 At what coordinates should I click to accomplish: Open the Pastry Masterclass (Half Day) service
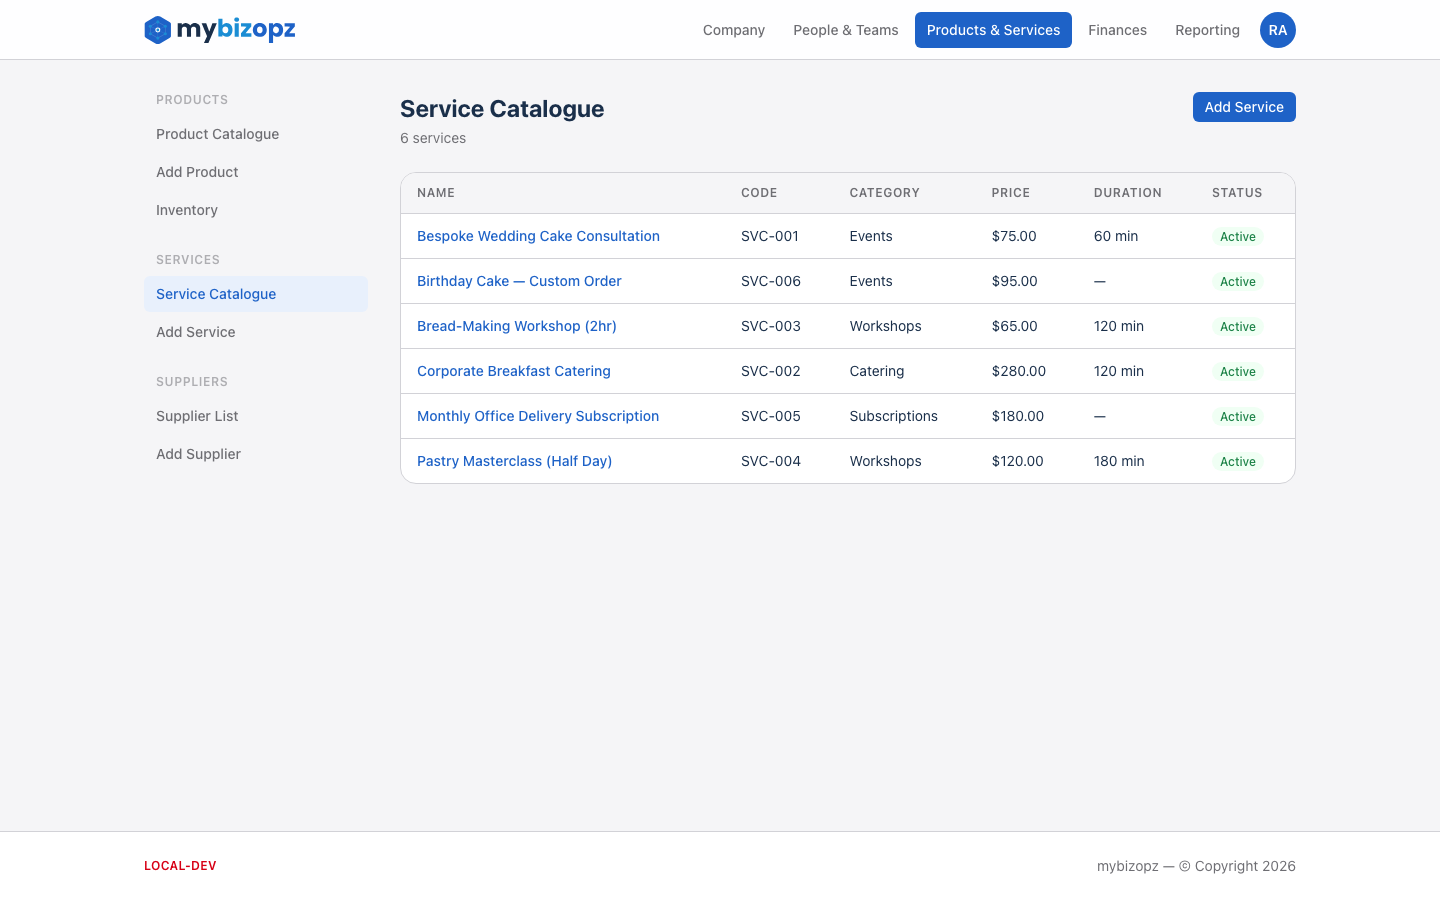click(514, 461)
